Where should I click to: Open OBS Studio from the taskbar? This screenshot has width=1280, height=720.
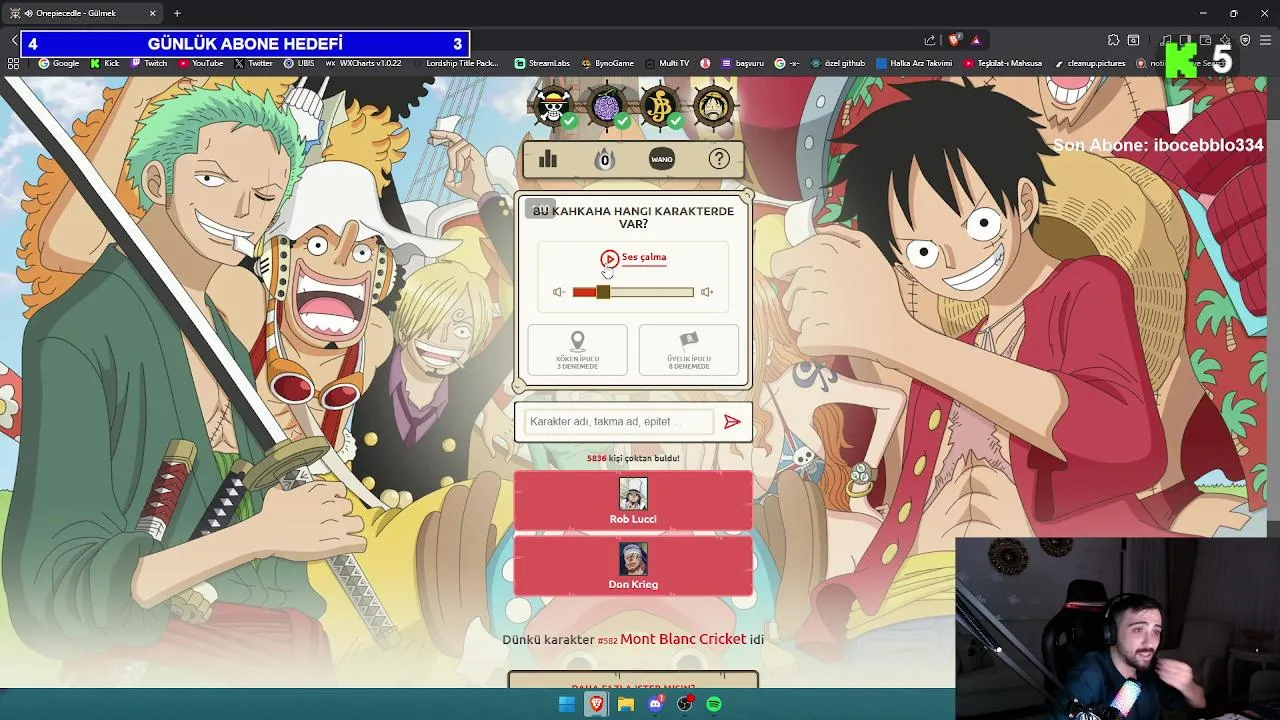pyautogui.click(x=685, y=704)
